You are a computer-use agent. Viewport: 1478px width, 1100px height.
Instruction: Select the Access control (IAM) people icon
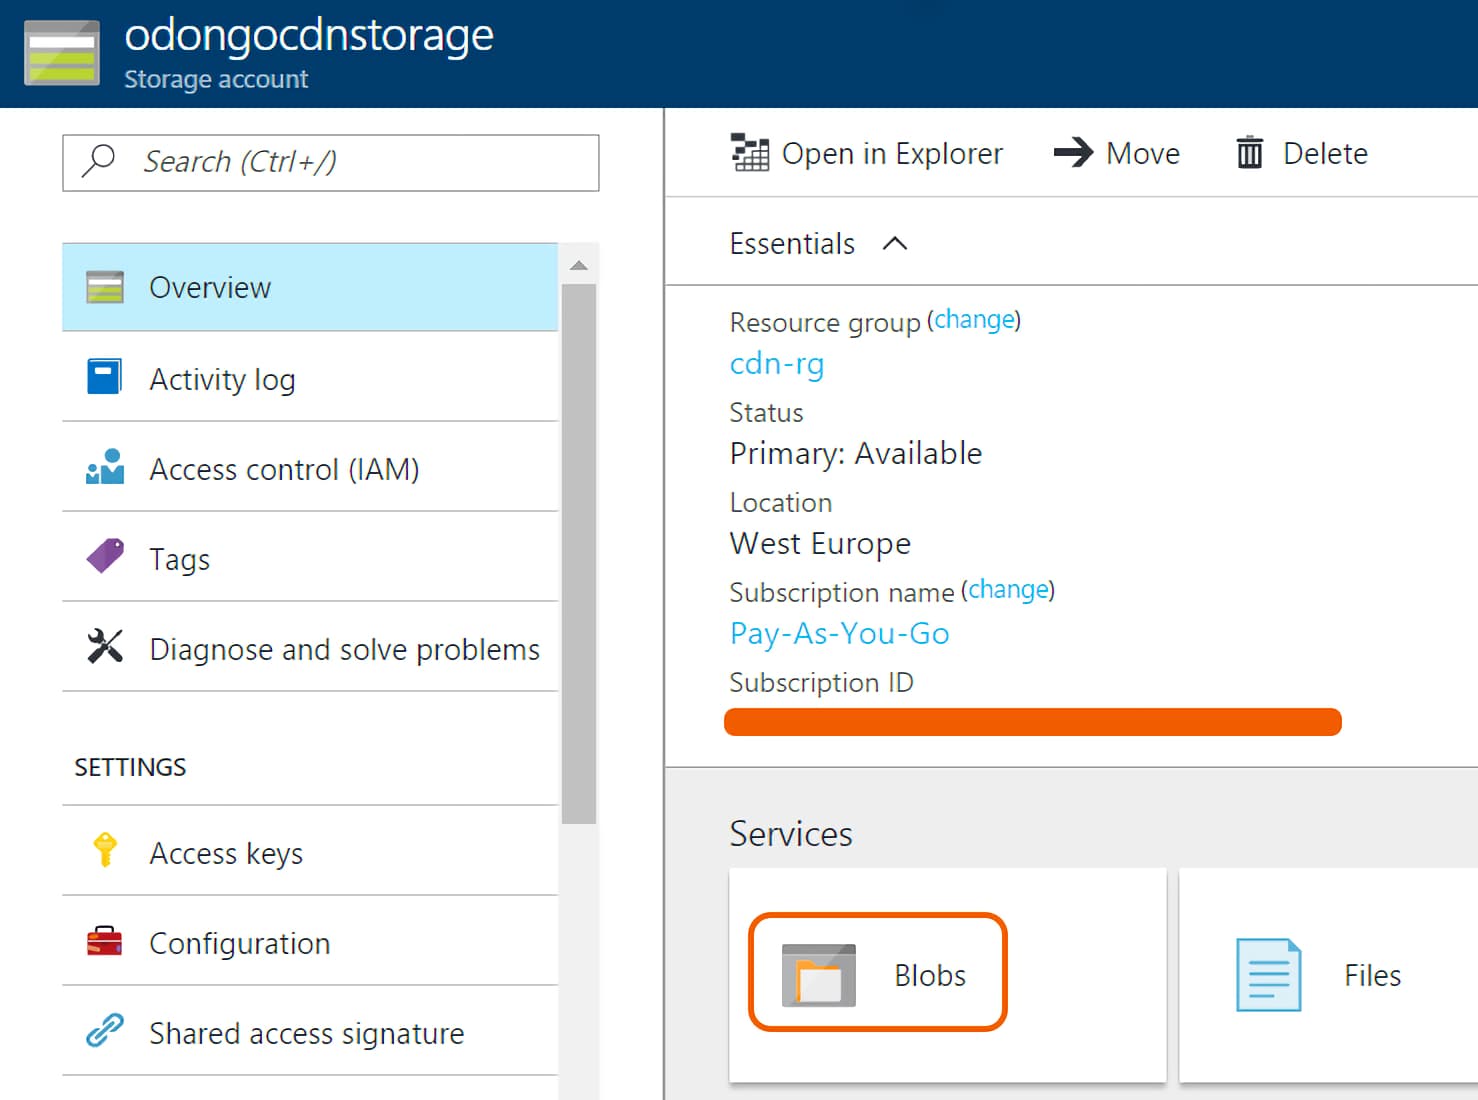click(x=104, y=468)
